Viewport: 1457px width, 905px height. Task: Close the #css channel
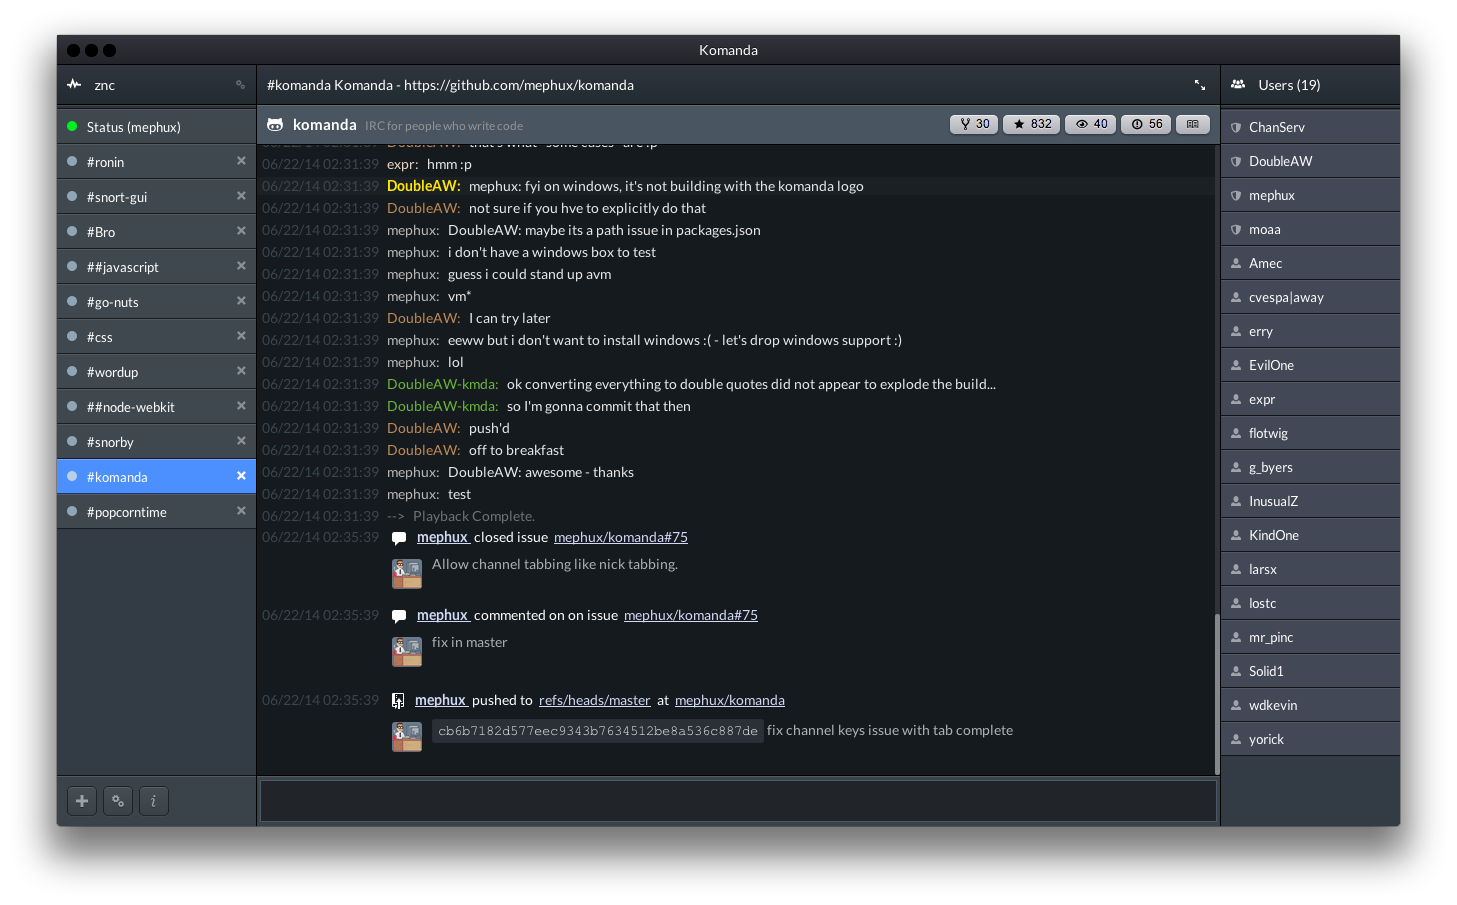(x=241, y=336)
